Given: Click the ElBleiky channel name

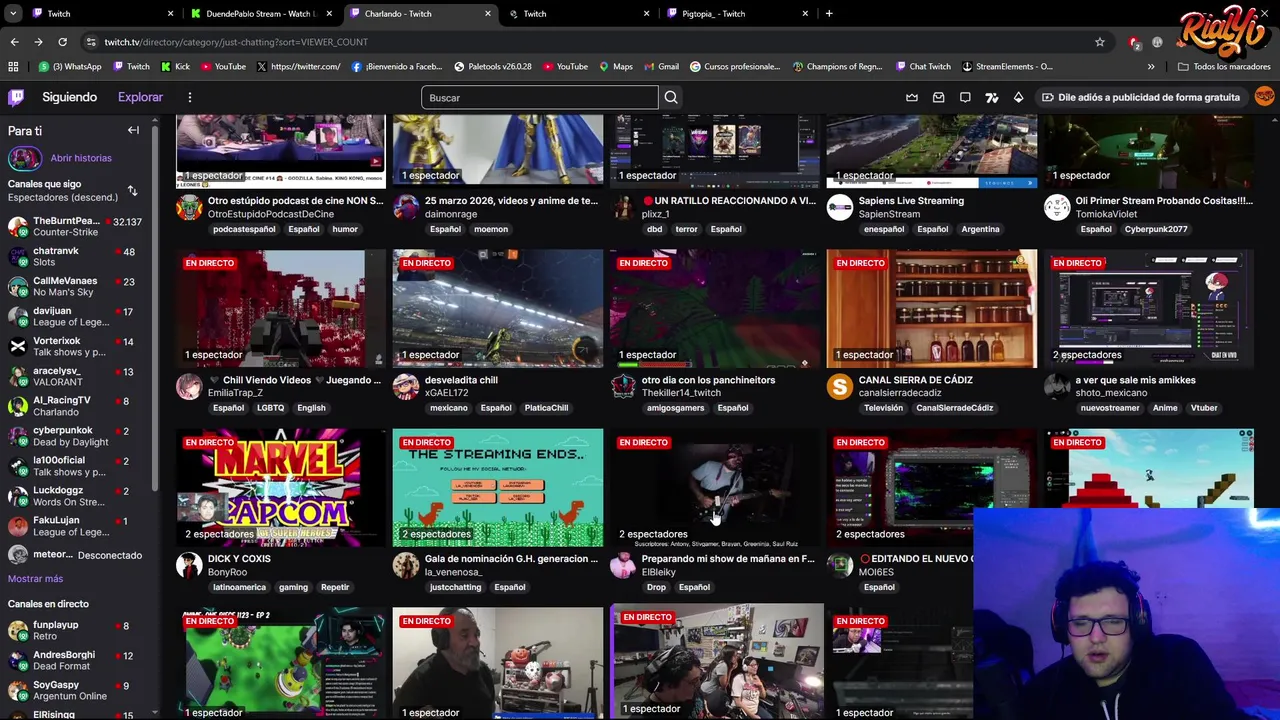Looking at the screenshot, I should 658,572.
